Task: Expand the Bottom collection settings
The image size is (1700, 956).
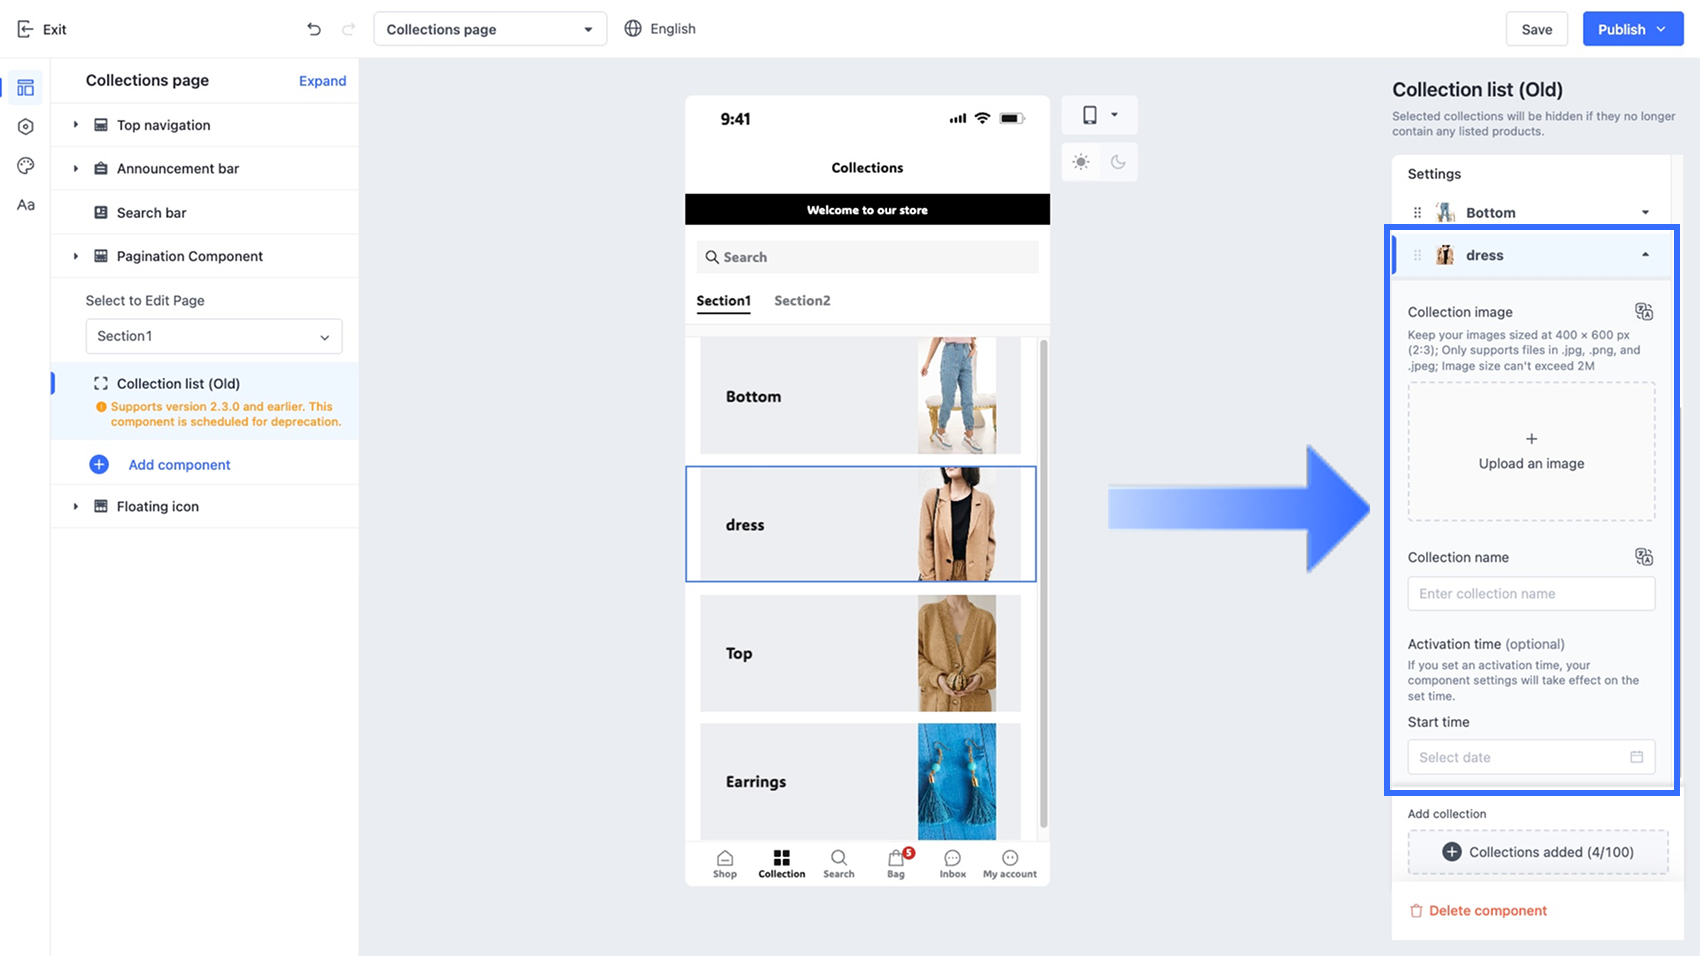Action: coord(1645,212)
